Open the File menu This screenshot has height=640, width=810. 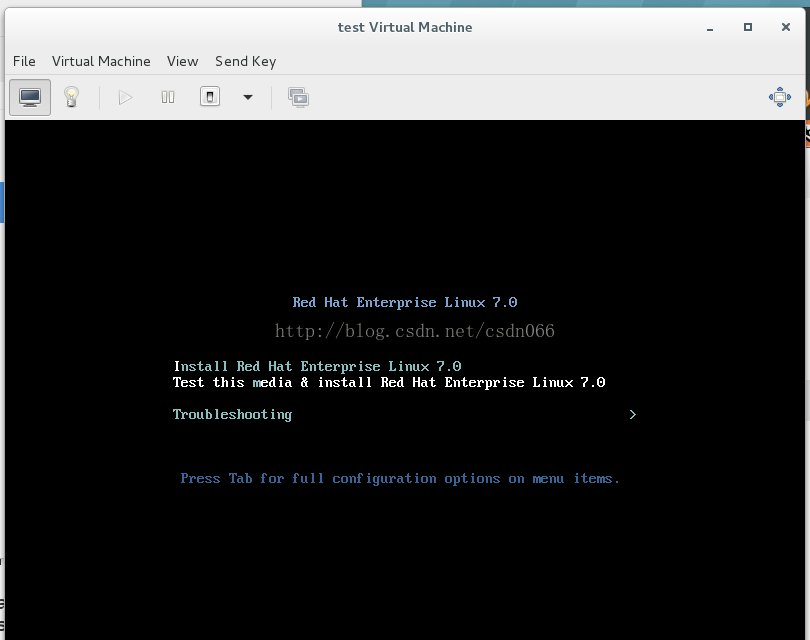24,61
